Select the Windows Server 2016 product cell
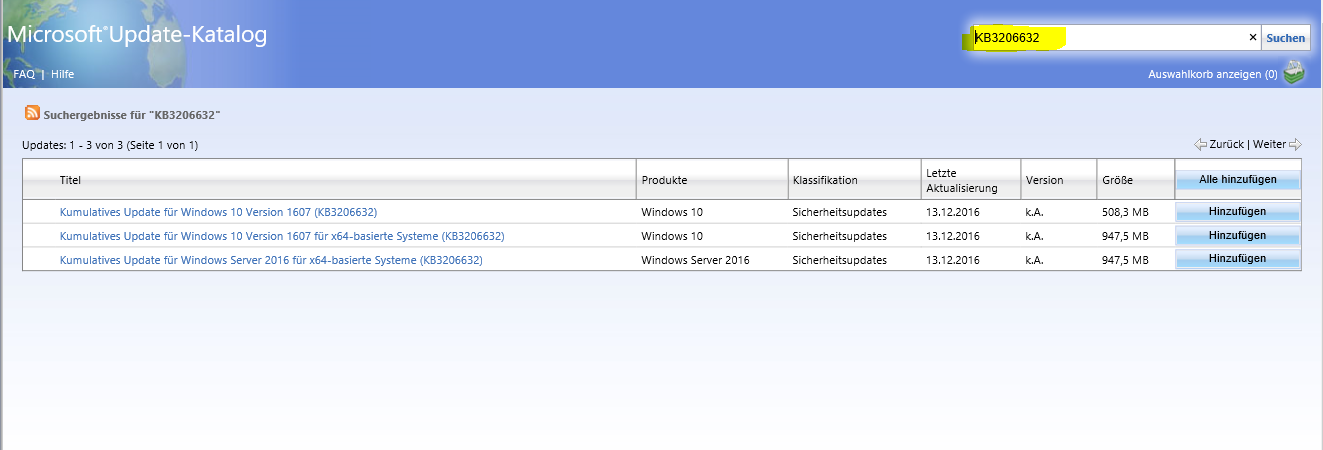This screenshot has height=450, width=1323. (x=695, y=260)
